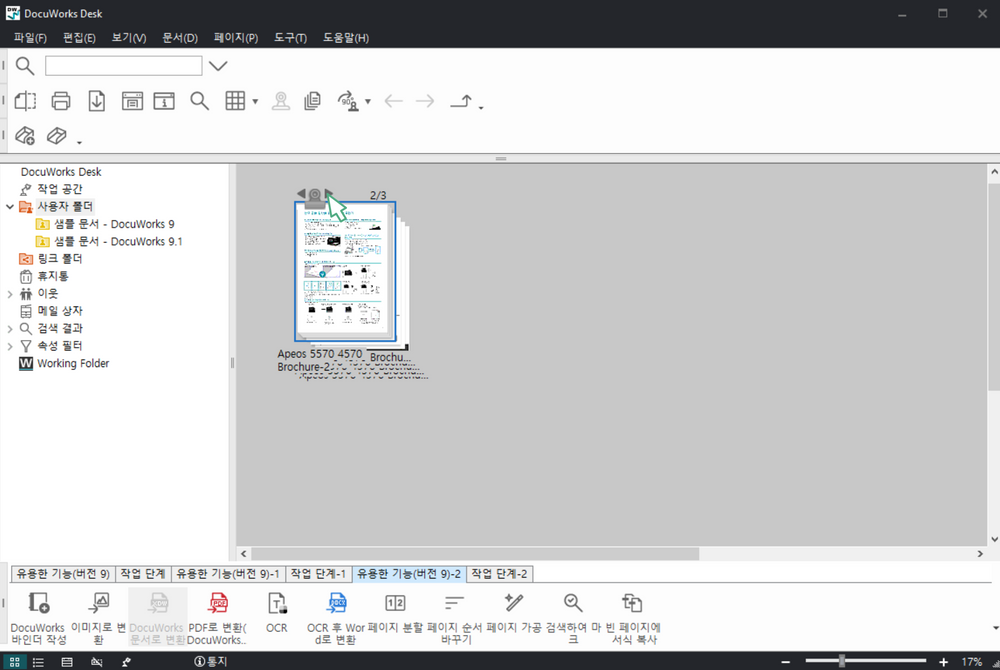Image resolution: width=1000 pixels, height=670 pixels.
Task: Click the rotate 90 degrees icon
Action: tap(349, 101)
